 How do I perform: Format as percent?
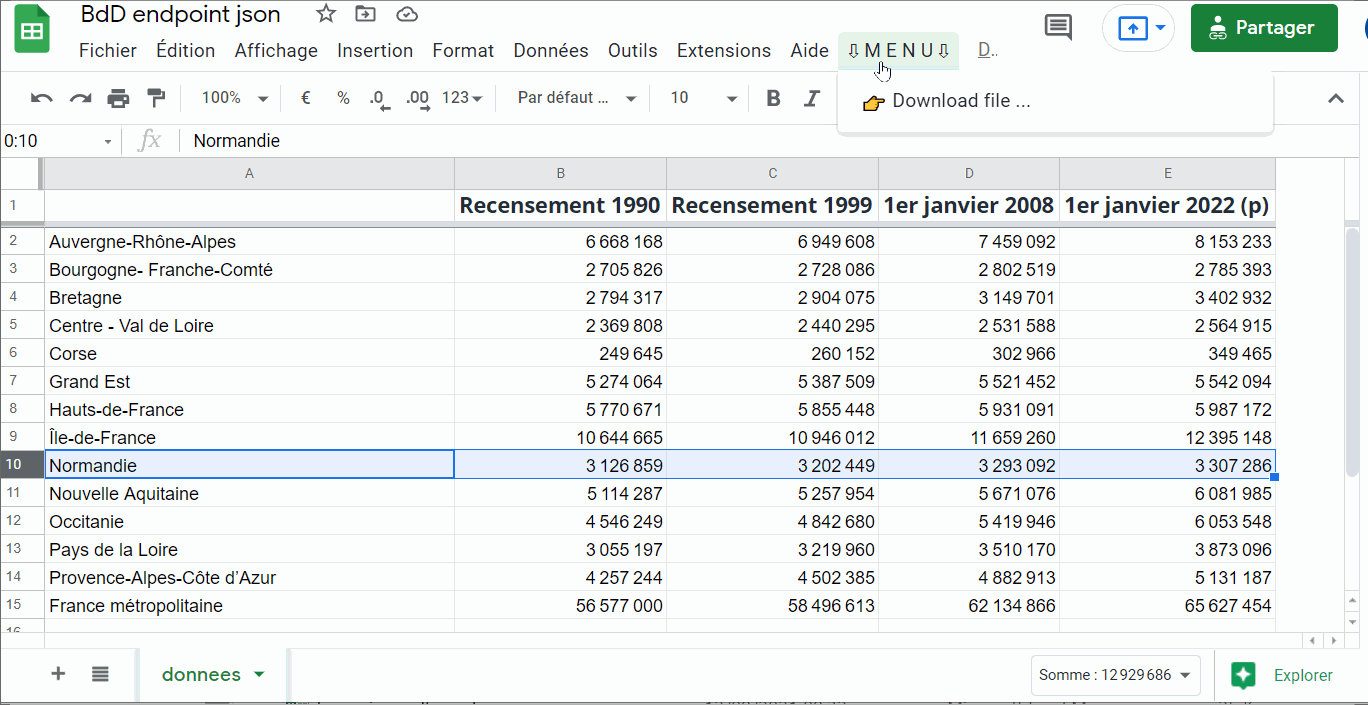[343, 98]
